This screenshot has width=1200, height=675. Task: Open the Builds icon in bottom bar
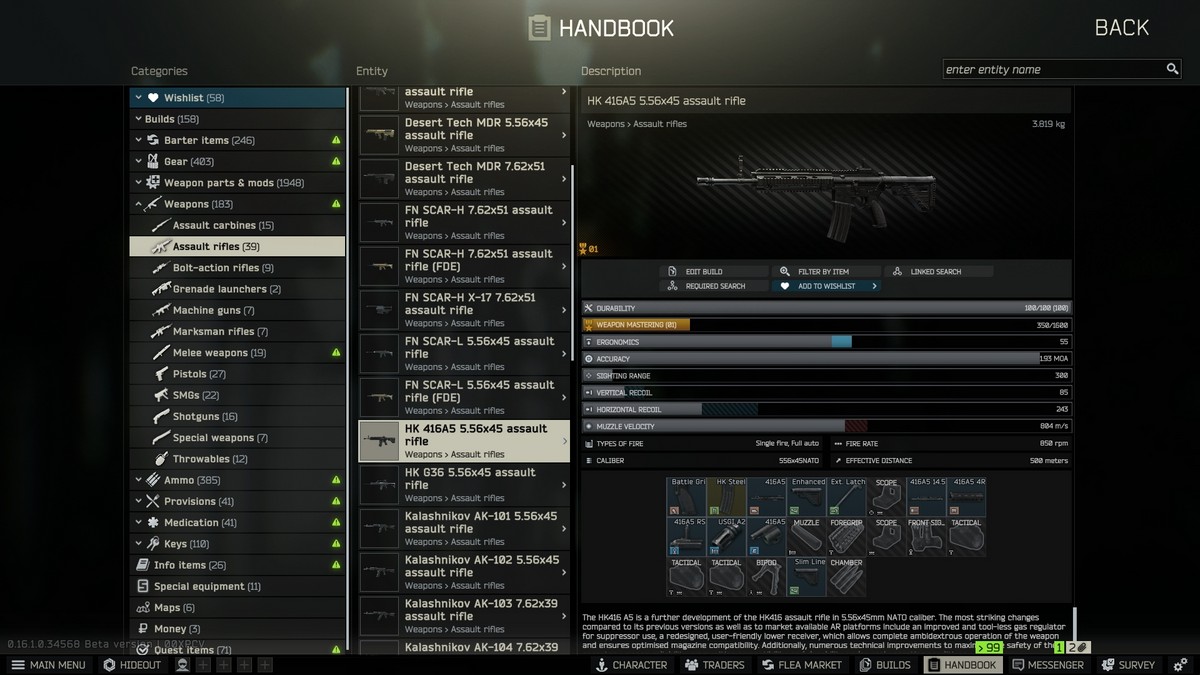[866, 664]
